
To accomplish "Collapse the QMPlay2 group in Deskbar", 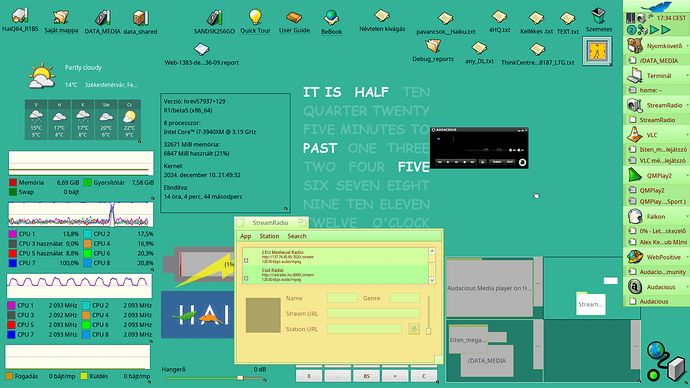I will tap(687, 176).
